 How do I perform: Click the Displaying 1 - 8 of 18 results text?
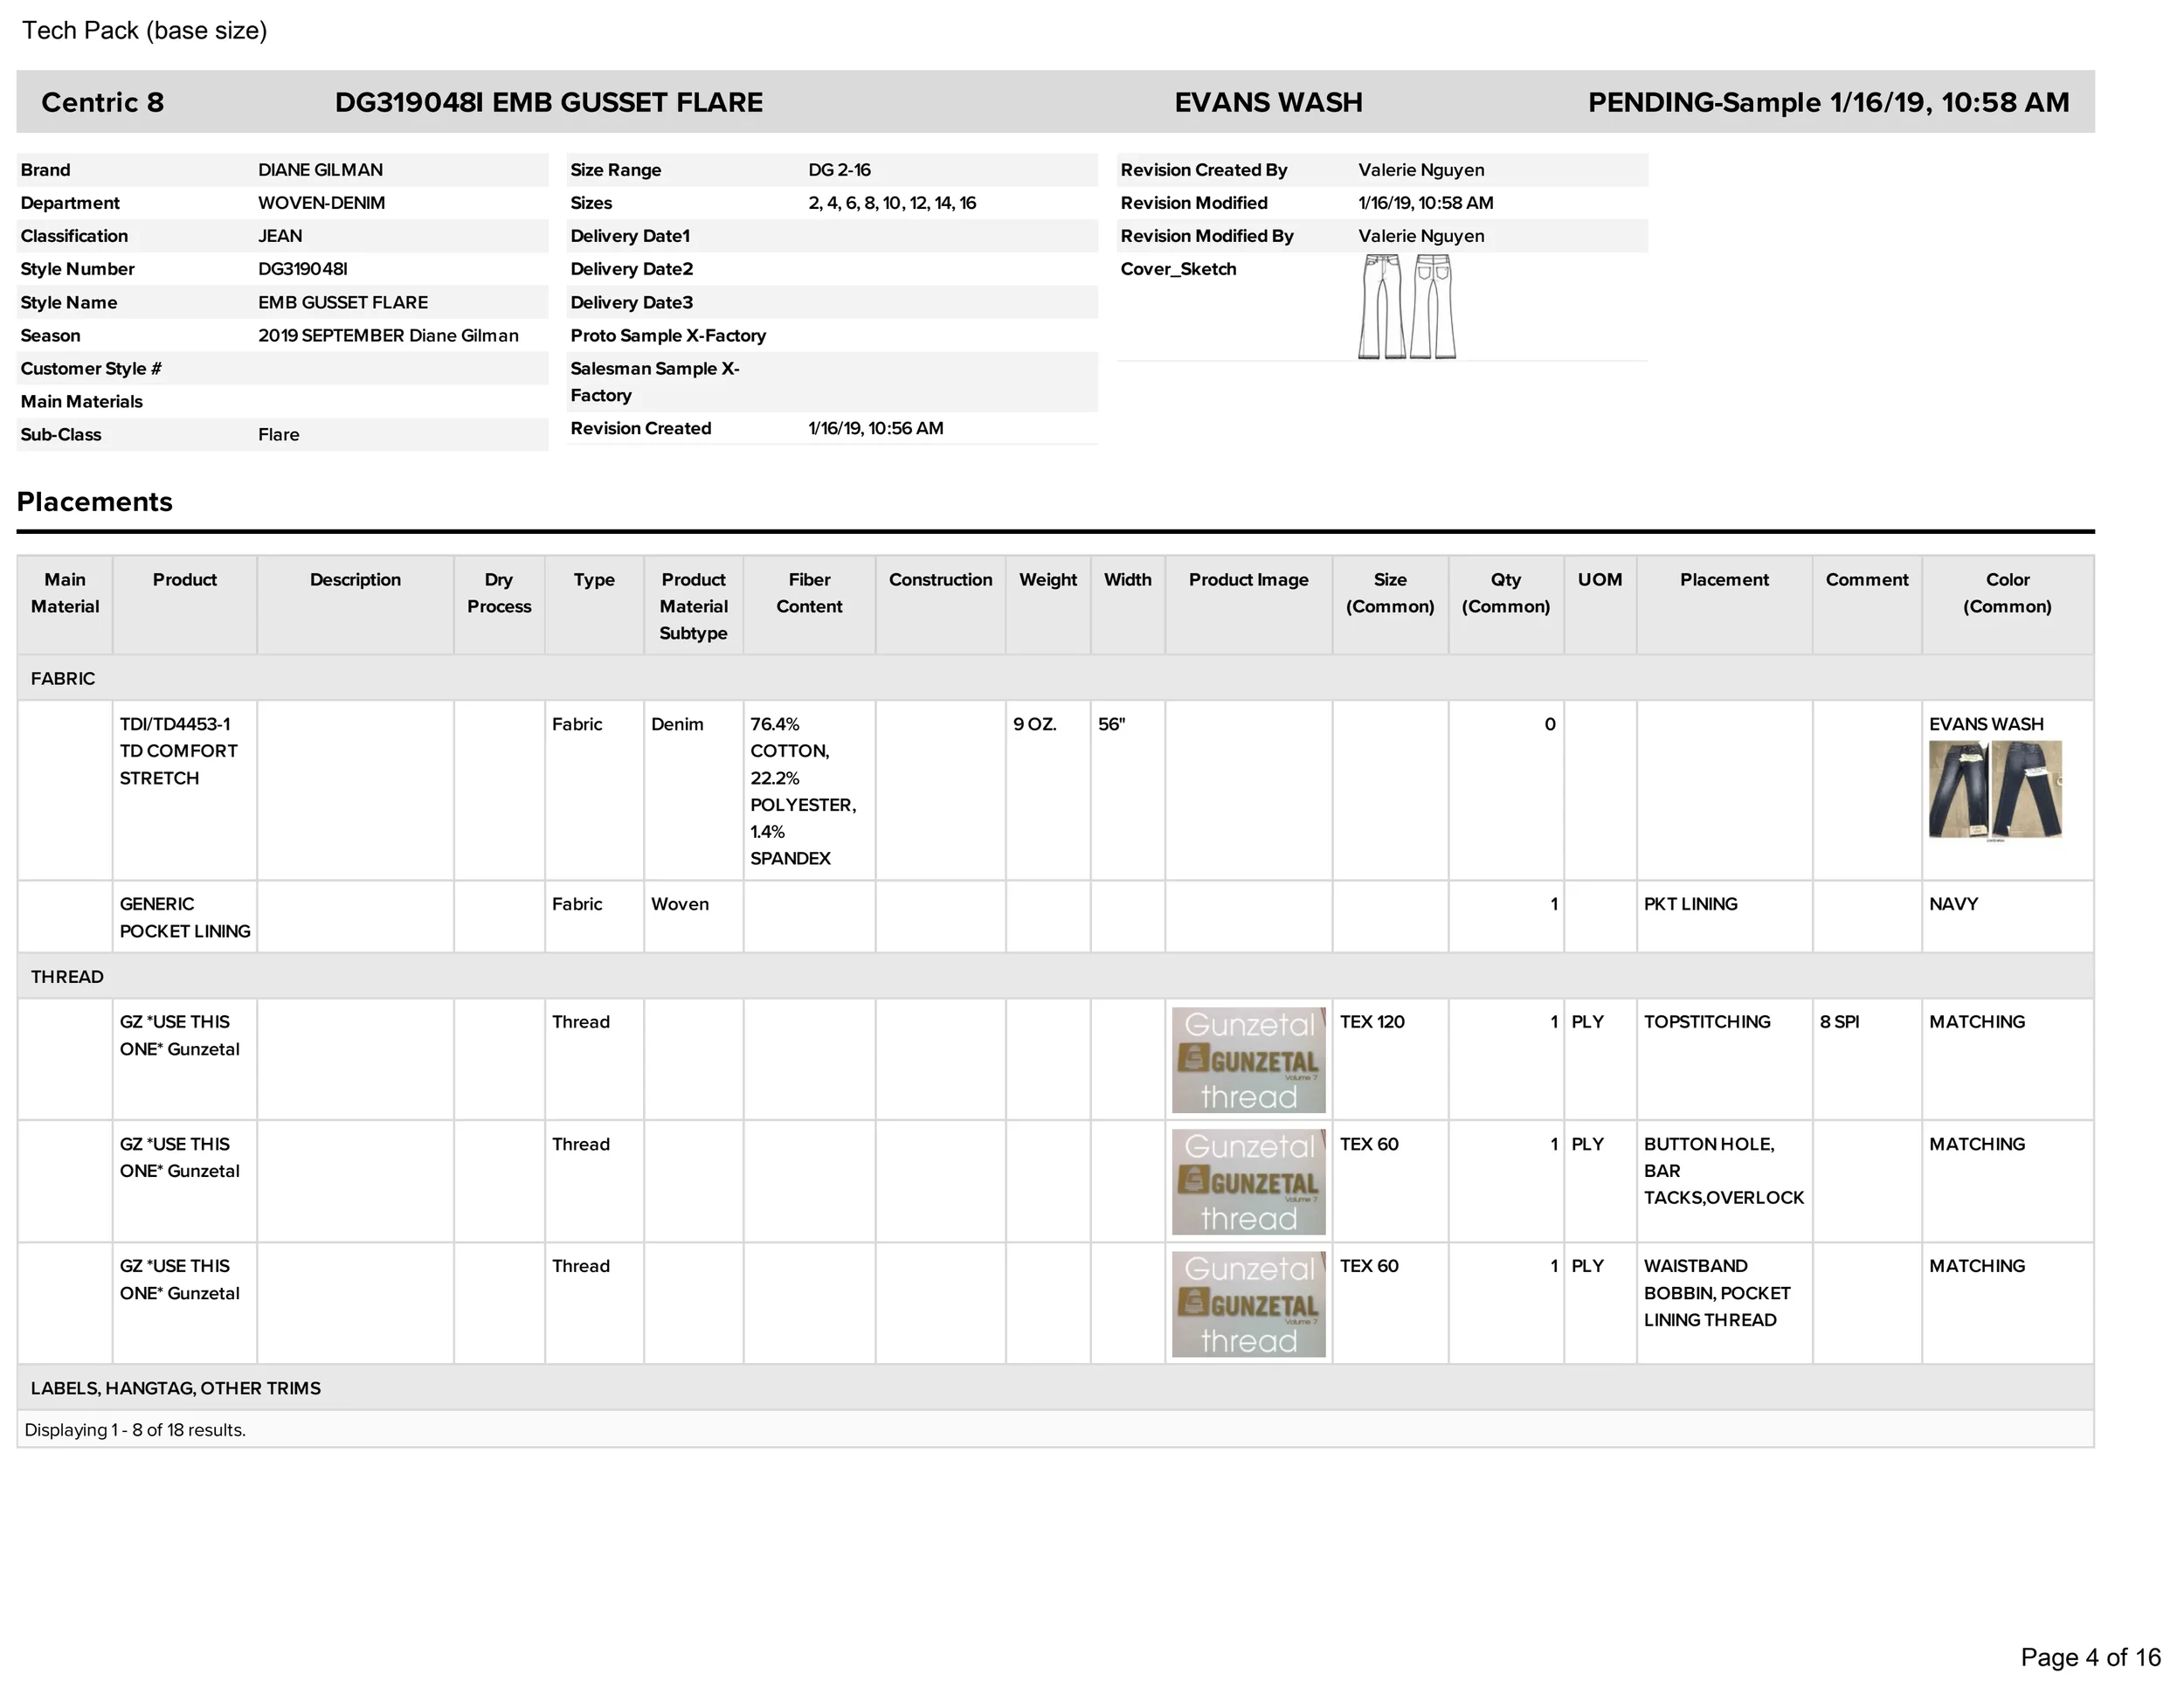tap(135, 1430)
